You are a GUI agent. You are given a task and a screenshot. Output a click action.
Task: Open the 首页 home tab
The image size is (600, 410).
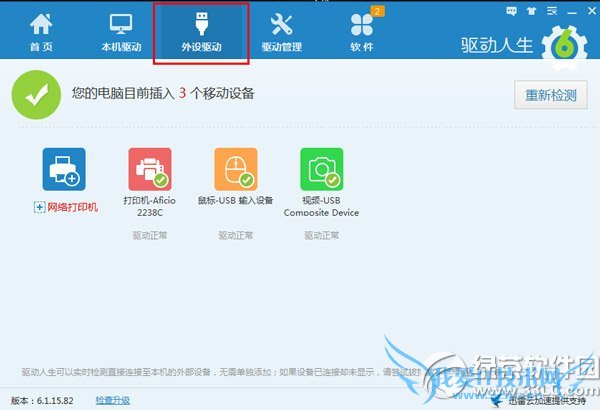(41, 32)
